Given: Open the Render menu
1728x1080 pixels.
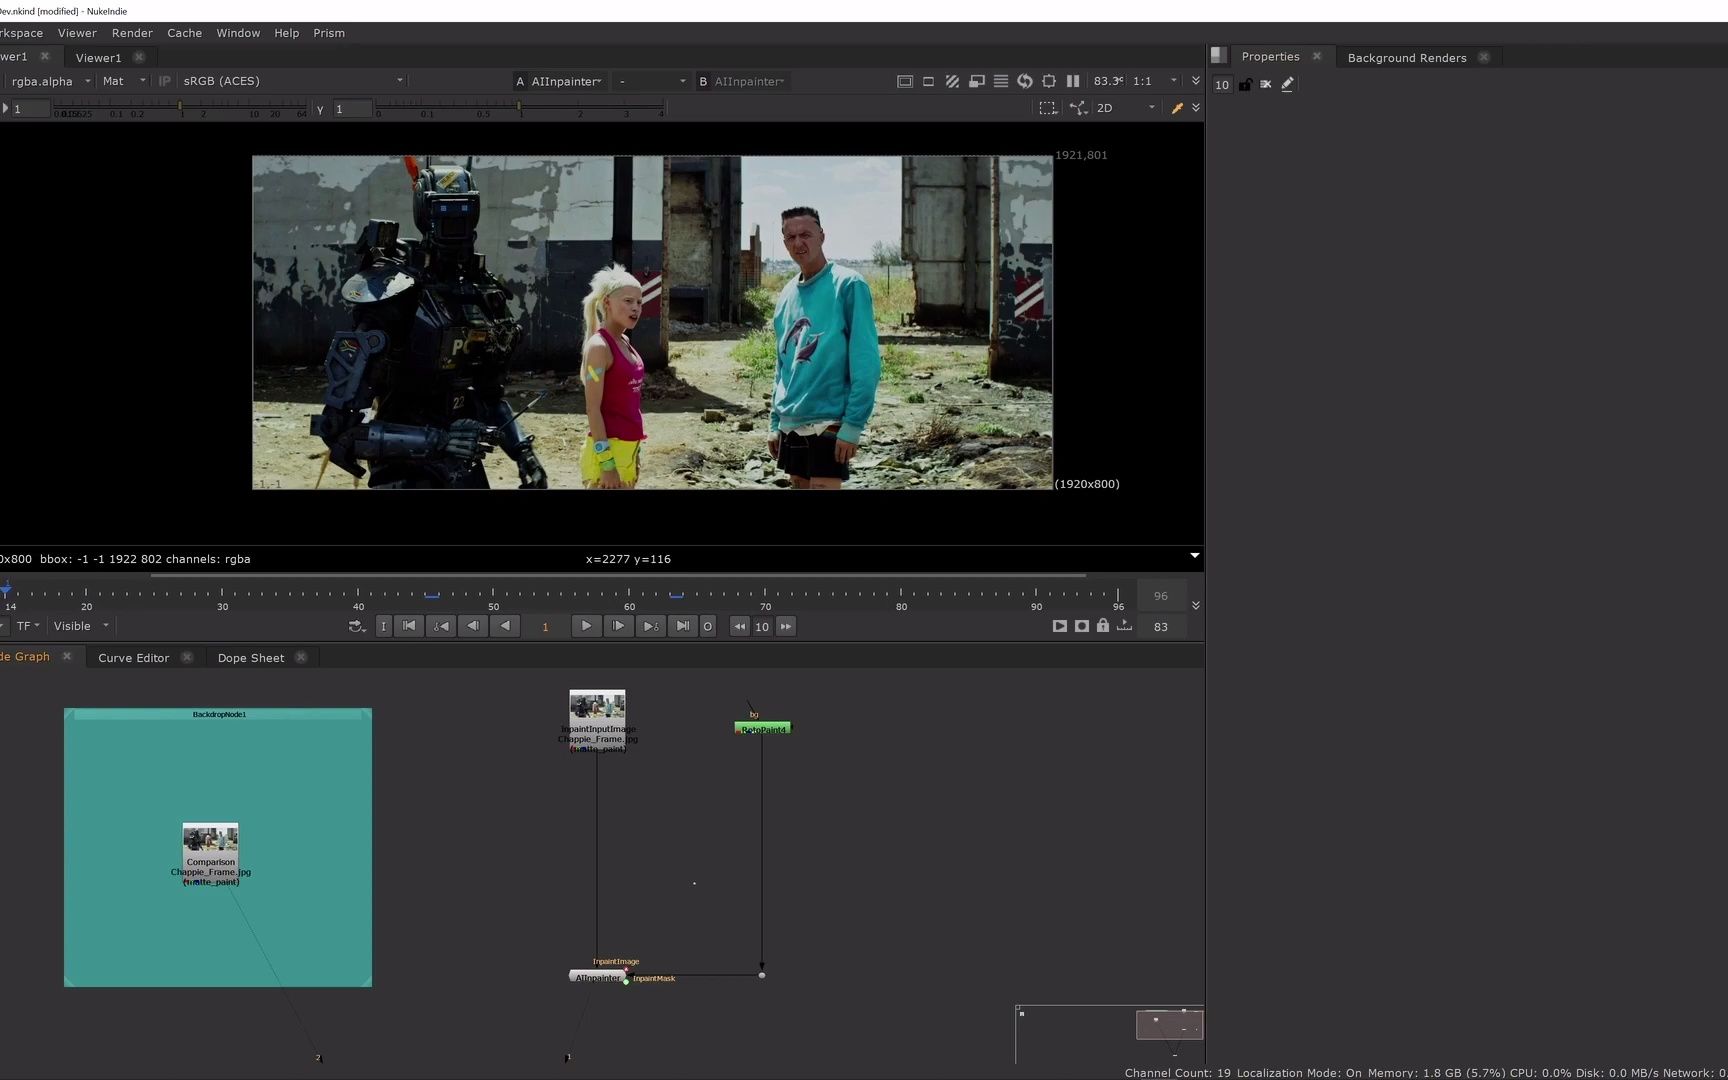Looking at the screenshot, I should coord(132,33).
